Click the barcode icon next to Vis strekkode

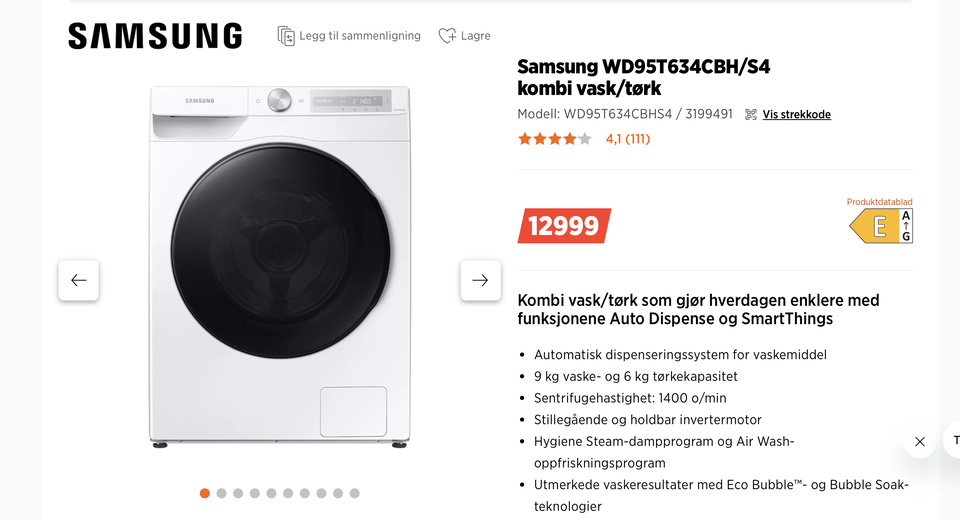point(751,115)
